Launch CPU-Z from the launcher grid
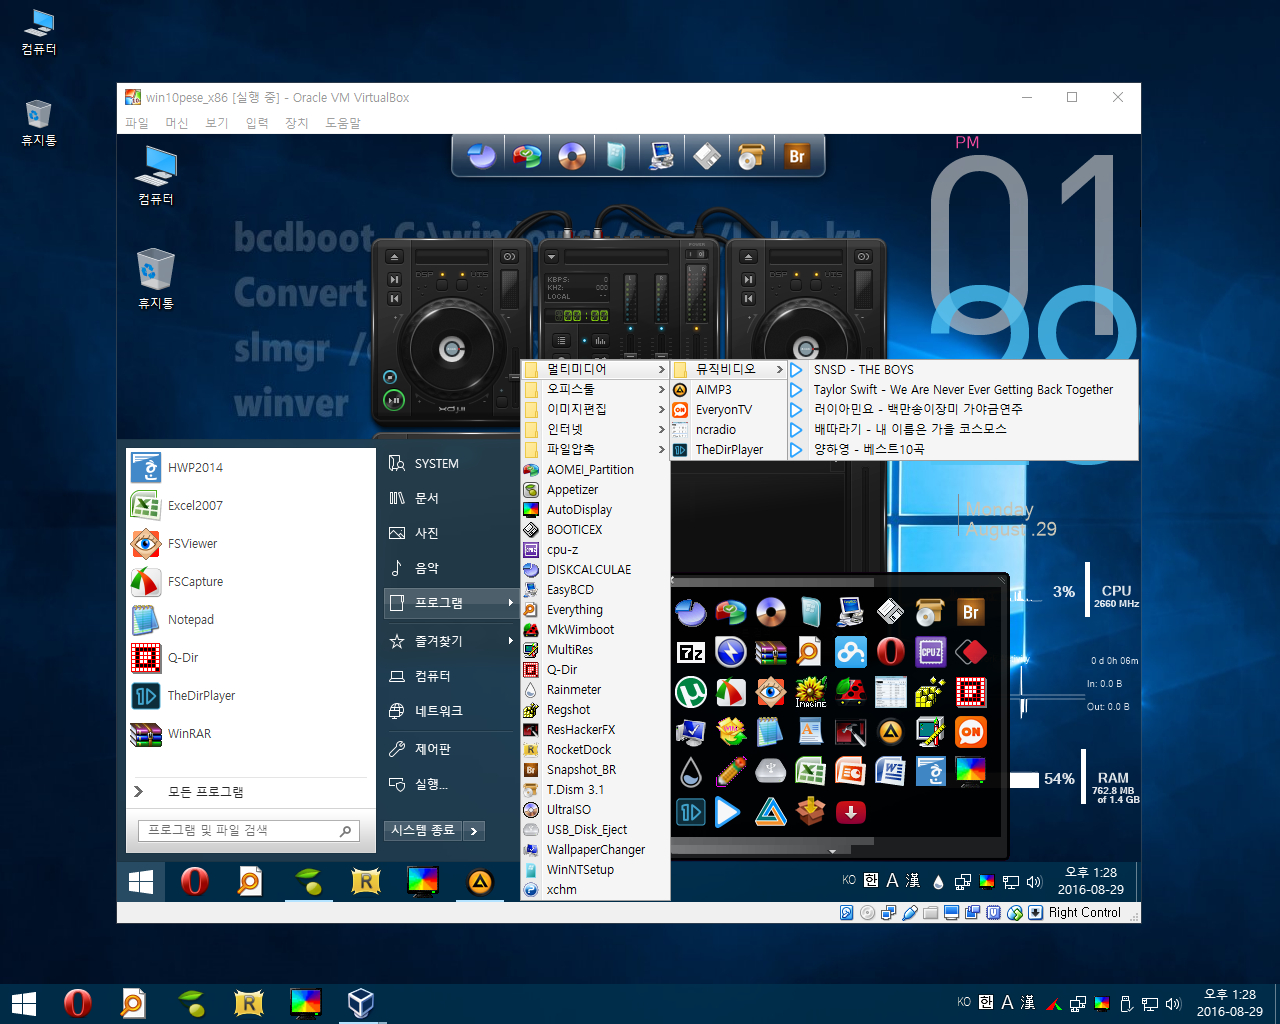1280x1024 pixels. [931, 652]
